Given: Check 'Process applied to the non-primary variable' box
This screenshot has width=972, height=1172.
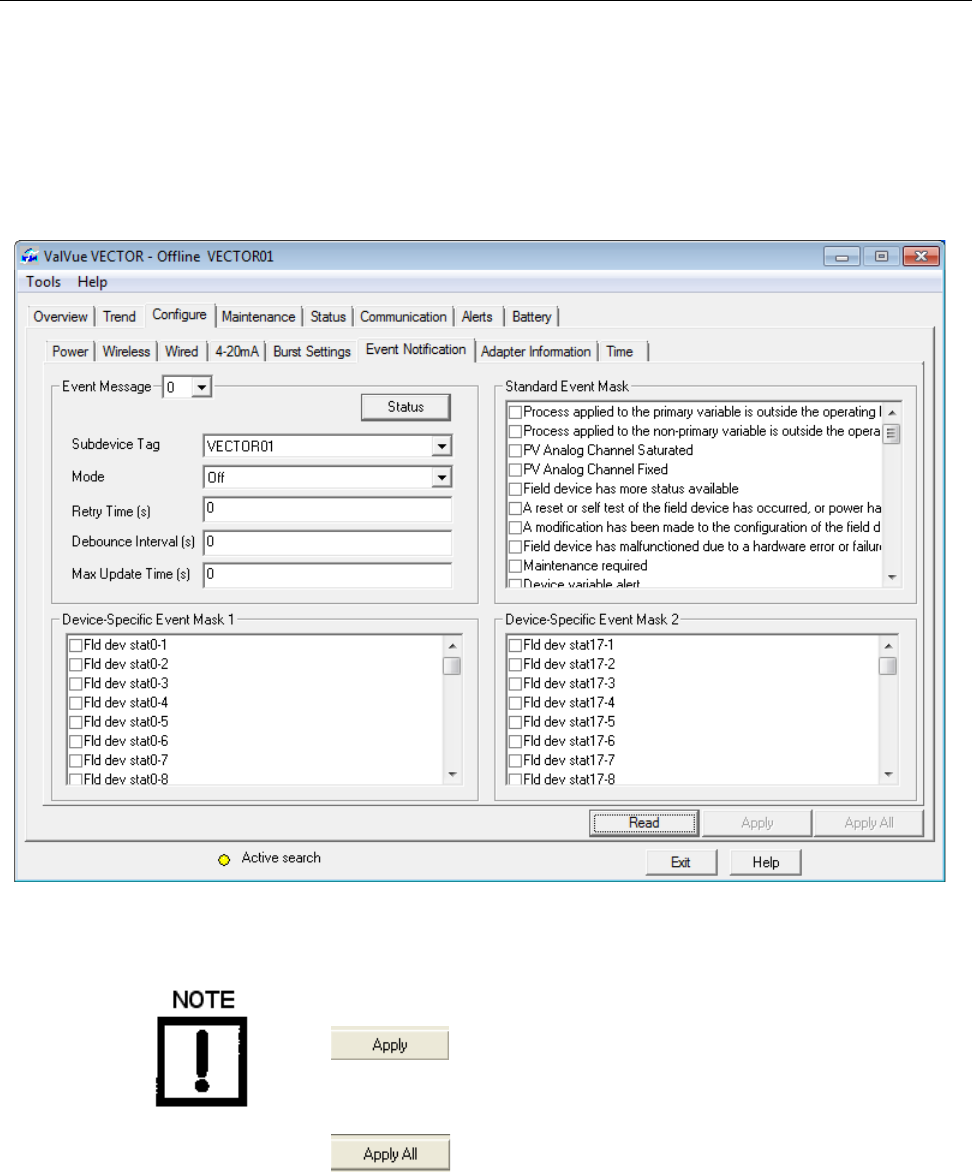Looking at the screenshot, I should [515, 431].
